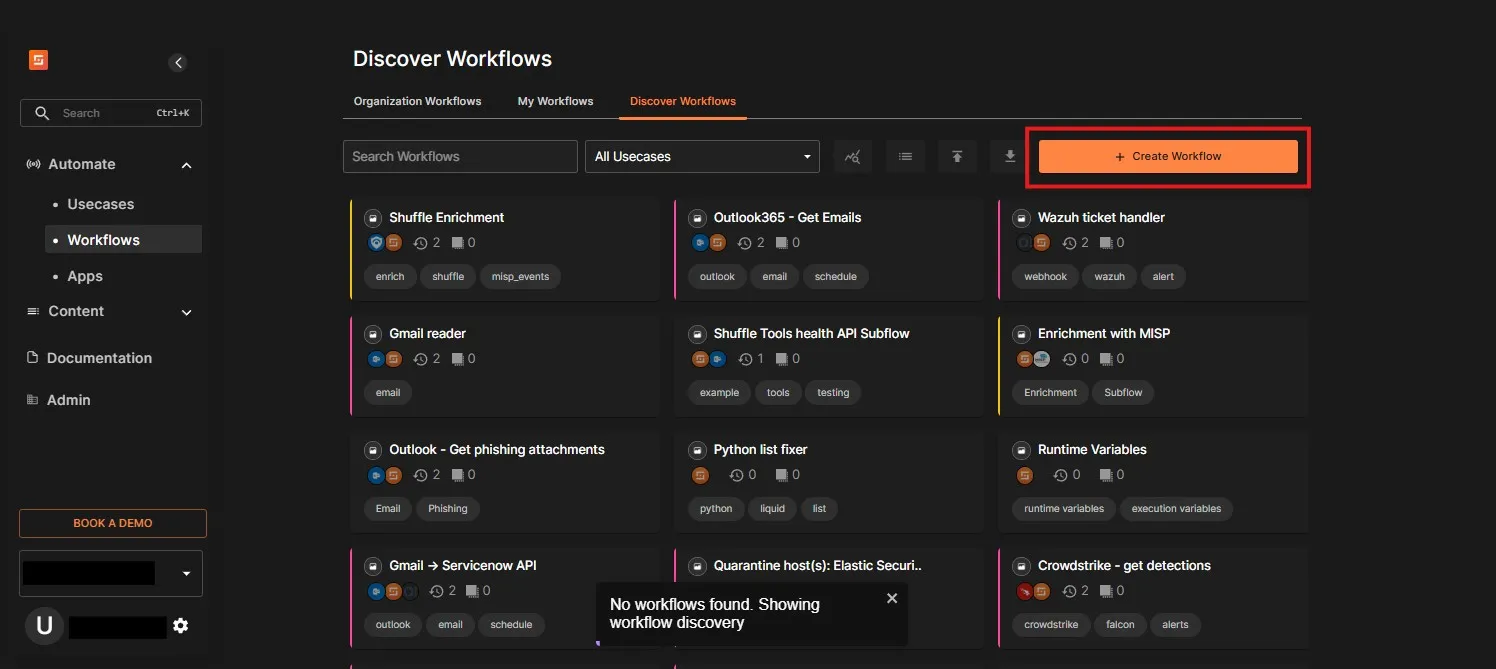Switch to My Workflows tab
The height and width of the screenshot is (669, 1496).
555,101
